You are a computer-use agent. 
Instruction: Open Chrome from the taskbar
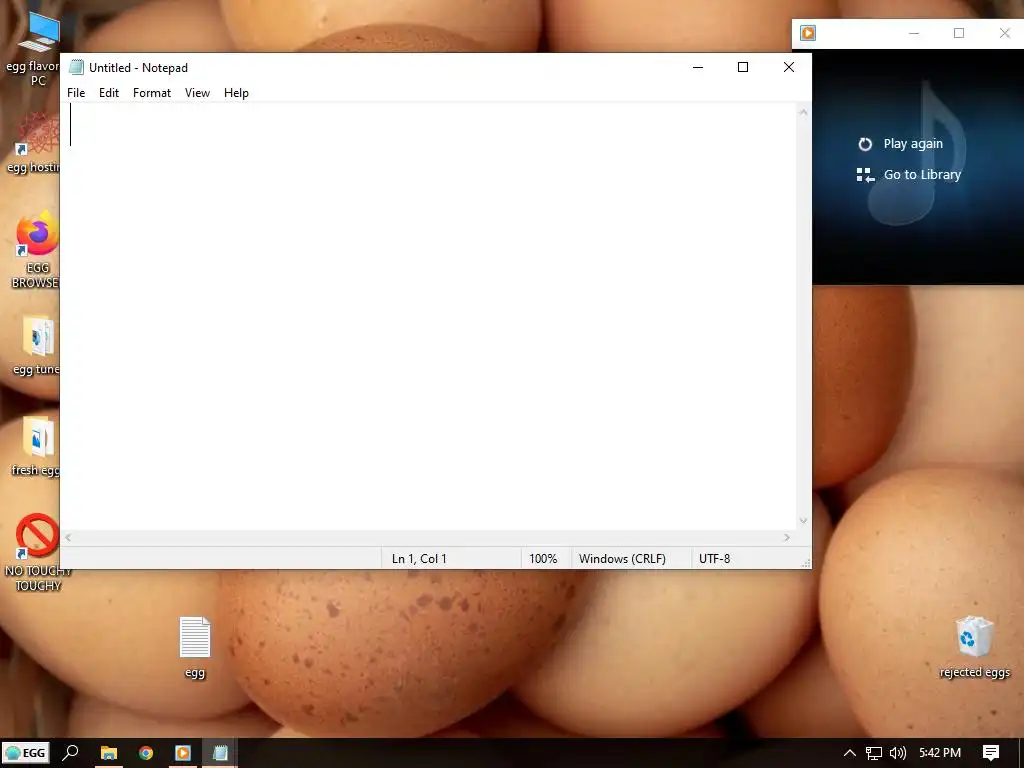pyautogui.click(x=146, y=753)
